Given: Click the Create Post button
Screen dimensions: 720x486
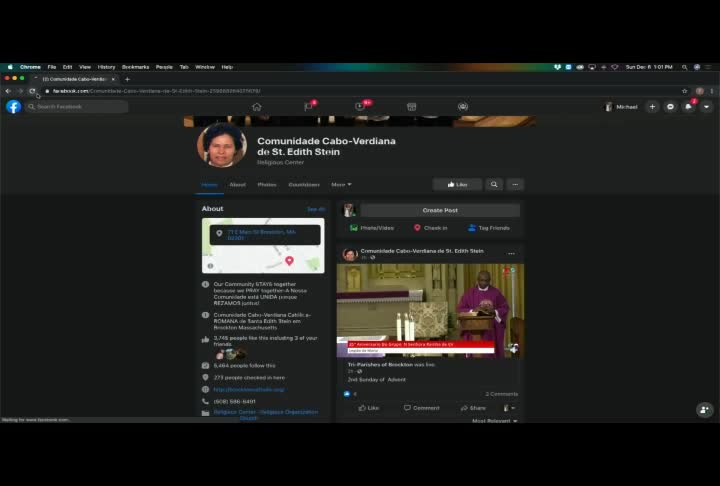Looking at the screenshot, I should 440,210.
